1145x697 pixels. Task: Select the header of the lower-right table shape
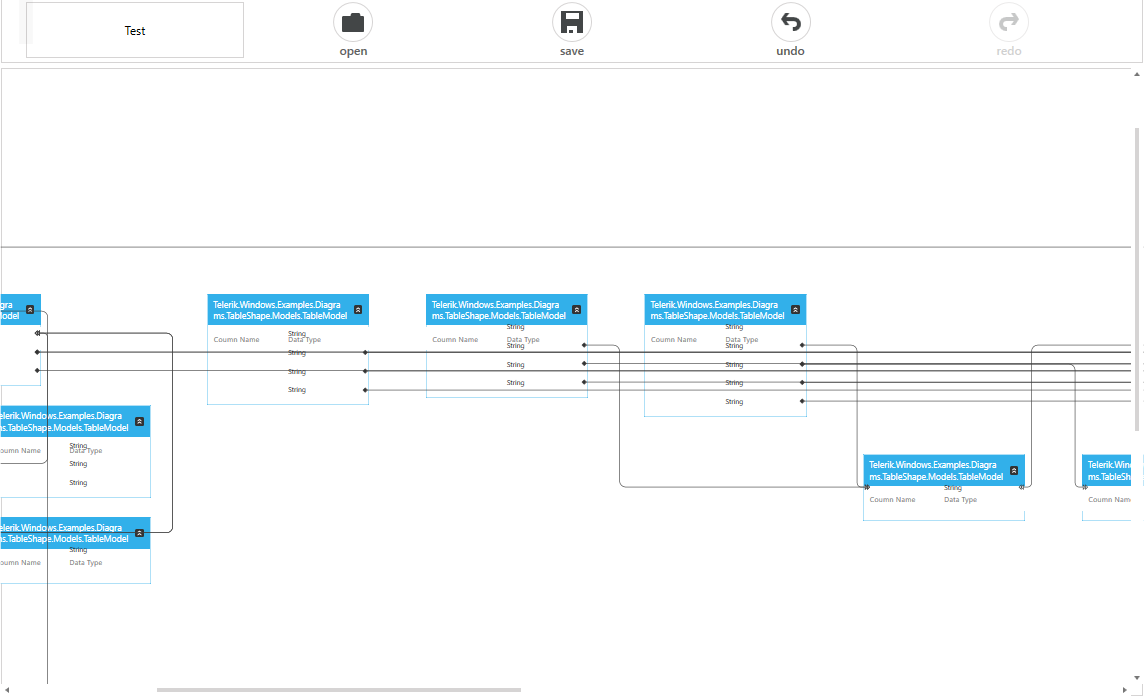pos(944,471)
